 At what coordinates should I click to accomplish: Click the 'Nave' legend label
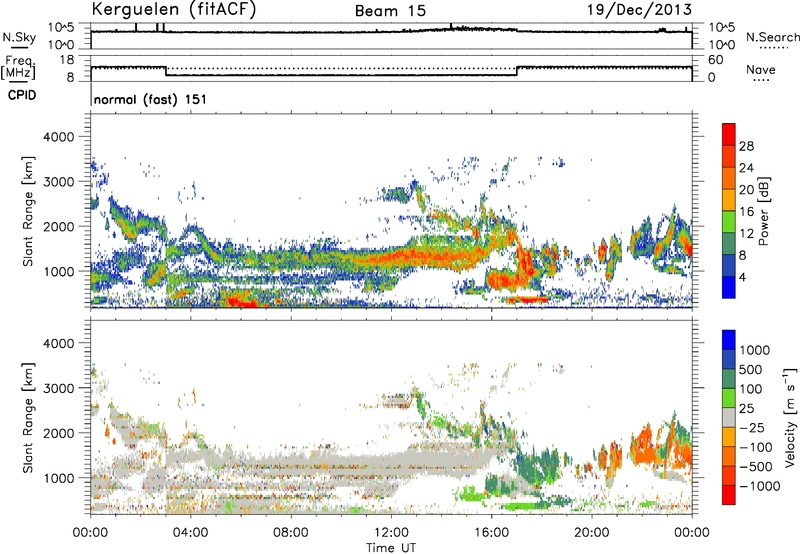click(x=761, y=70)
